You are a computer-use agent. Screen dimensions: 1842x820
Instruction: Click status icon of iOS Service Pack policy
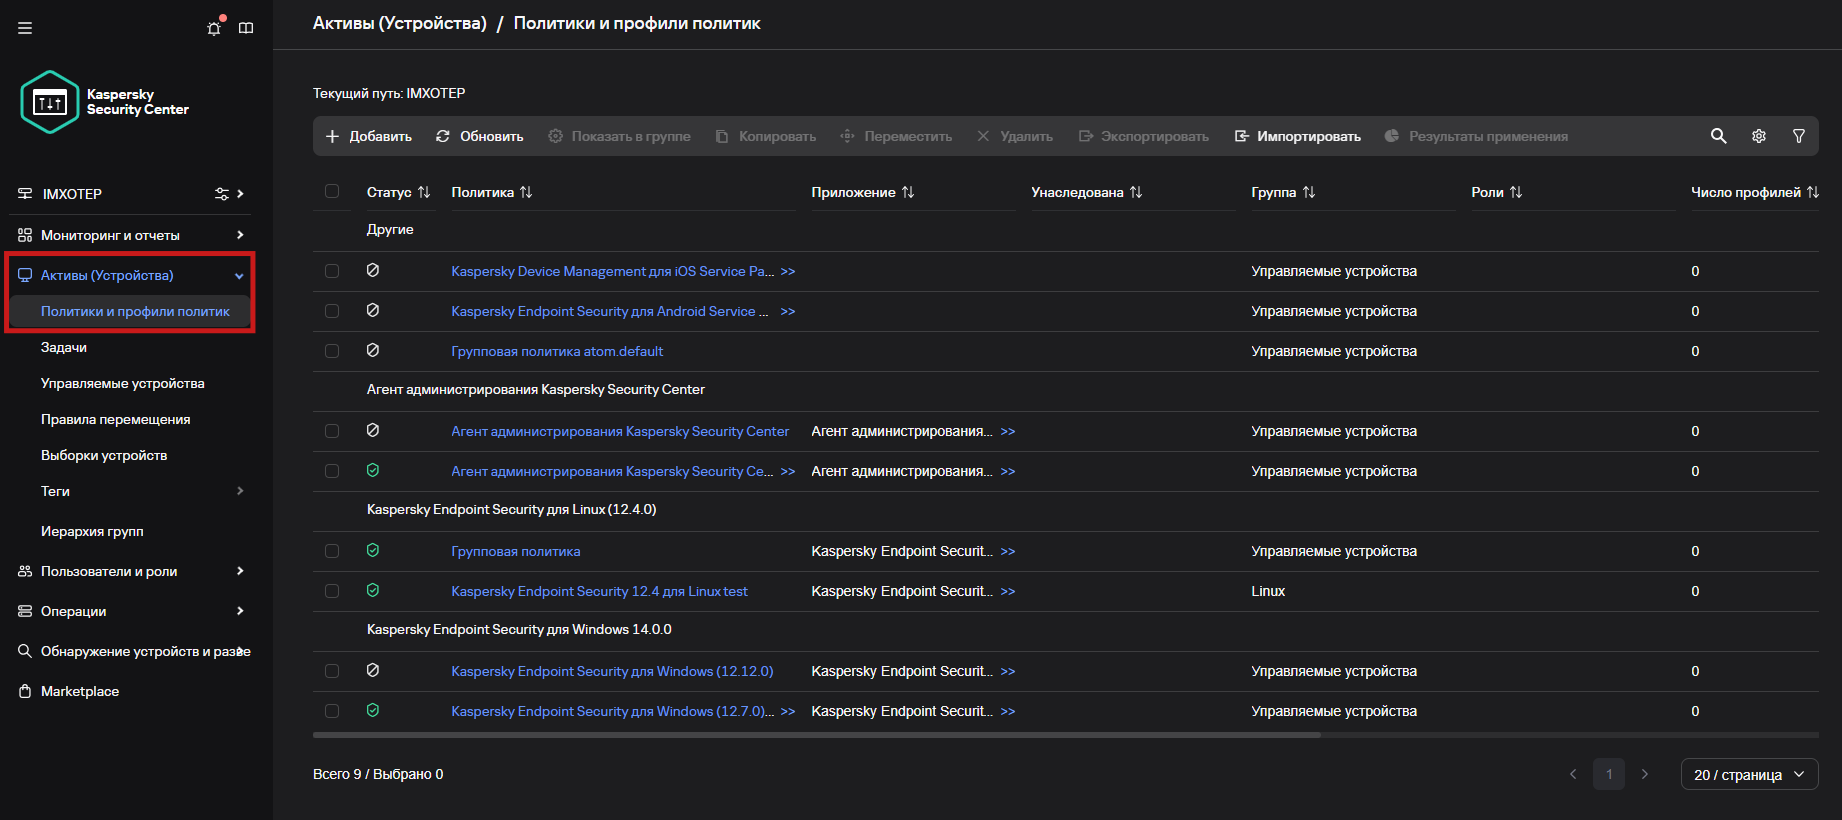pos(373,270)
